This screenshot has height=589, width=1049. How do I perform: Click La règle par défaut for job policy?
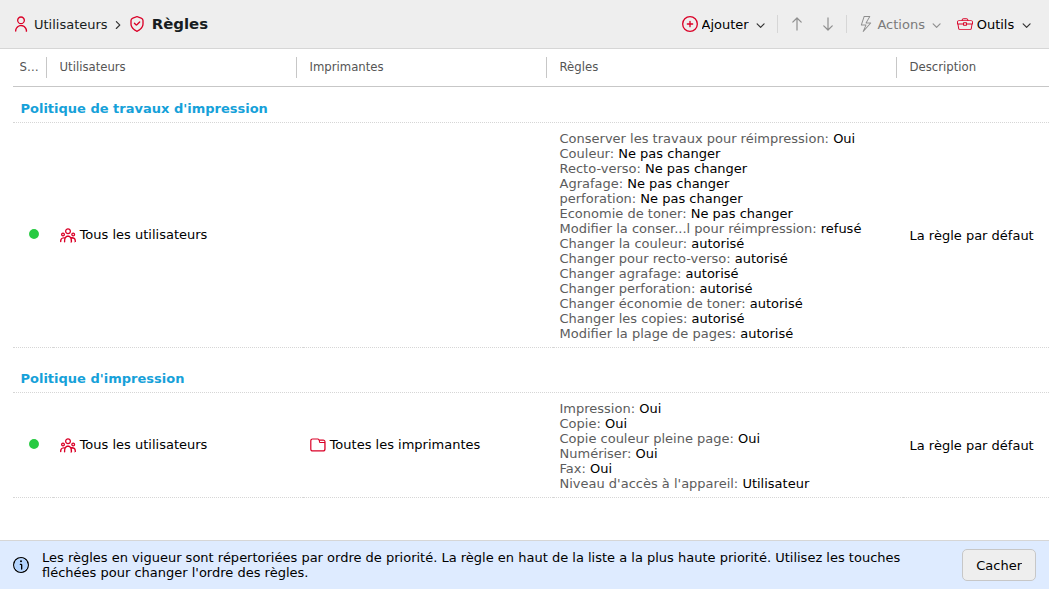[x=971, y=236]
